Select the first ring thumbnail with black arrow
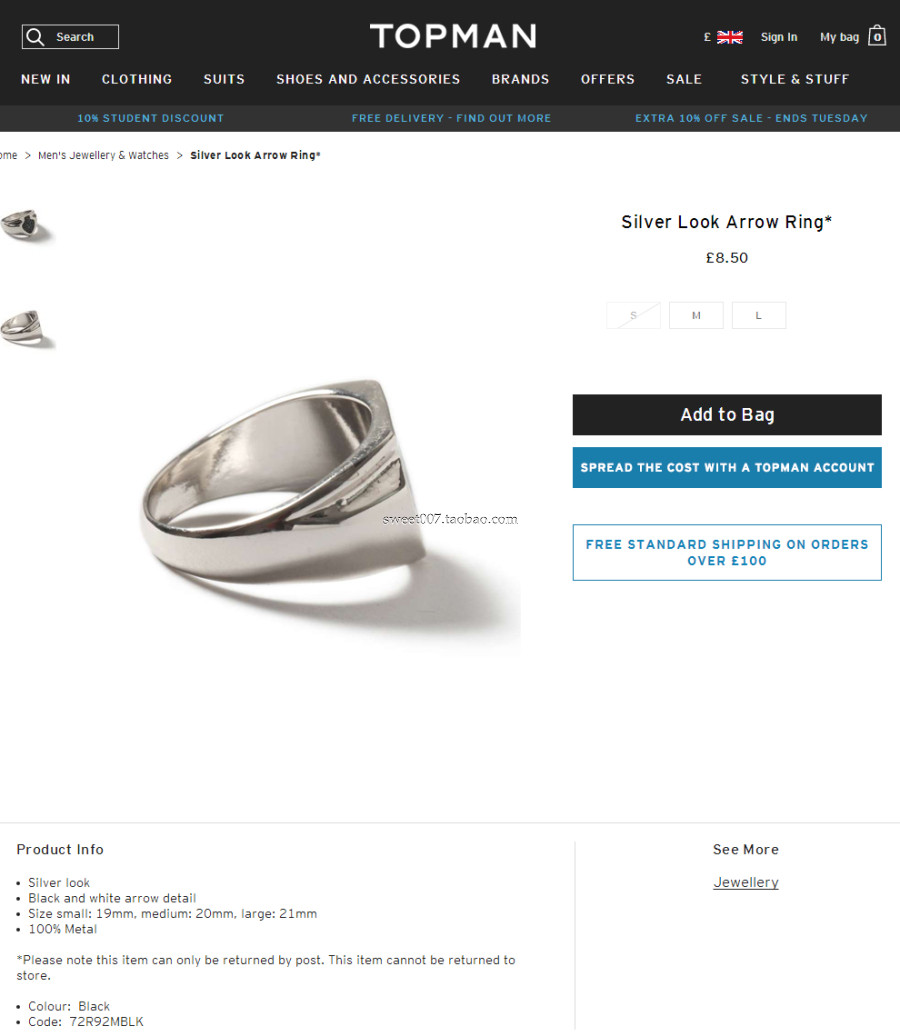The height and width of the screenshot is (1036, 900). click(x=25, y=225)
